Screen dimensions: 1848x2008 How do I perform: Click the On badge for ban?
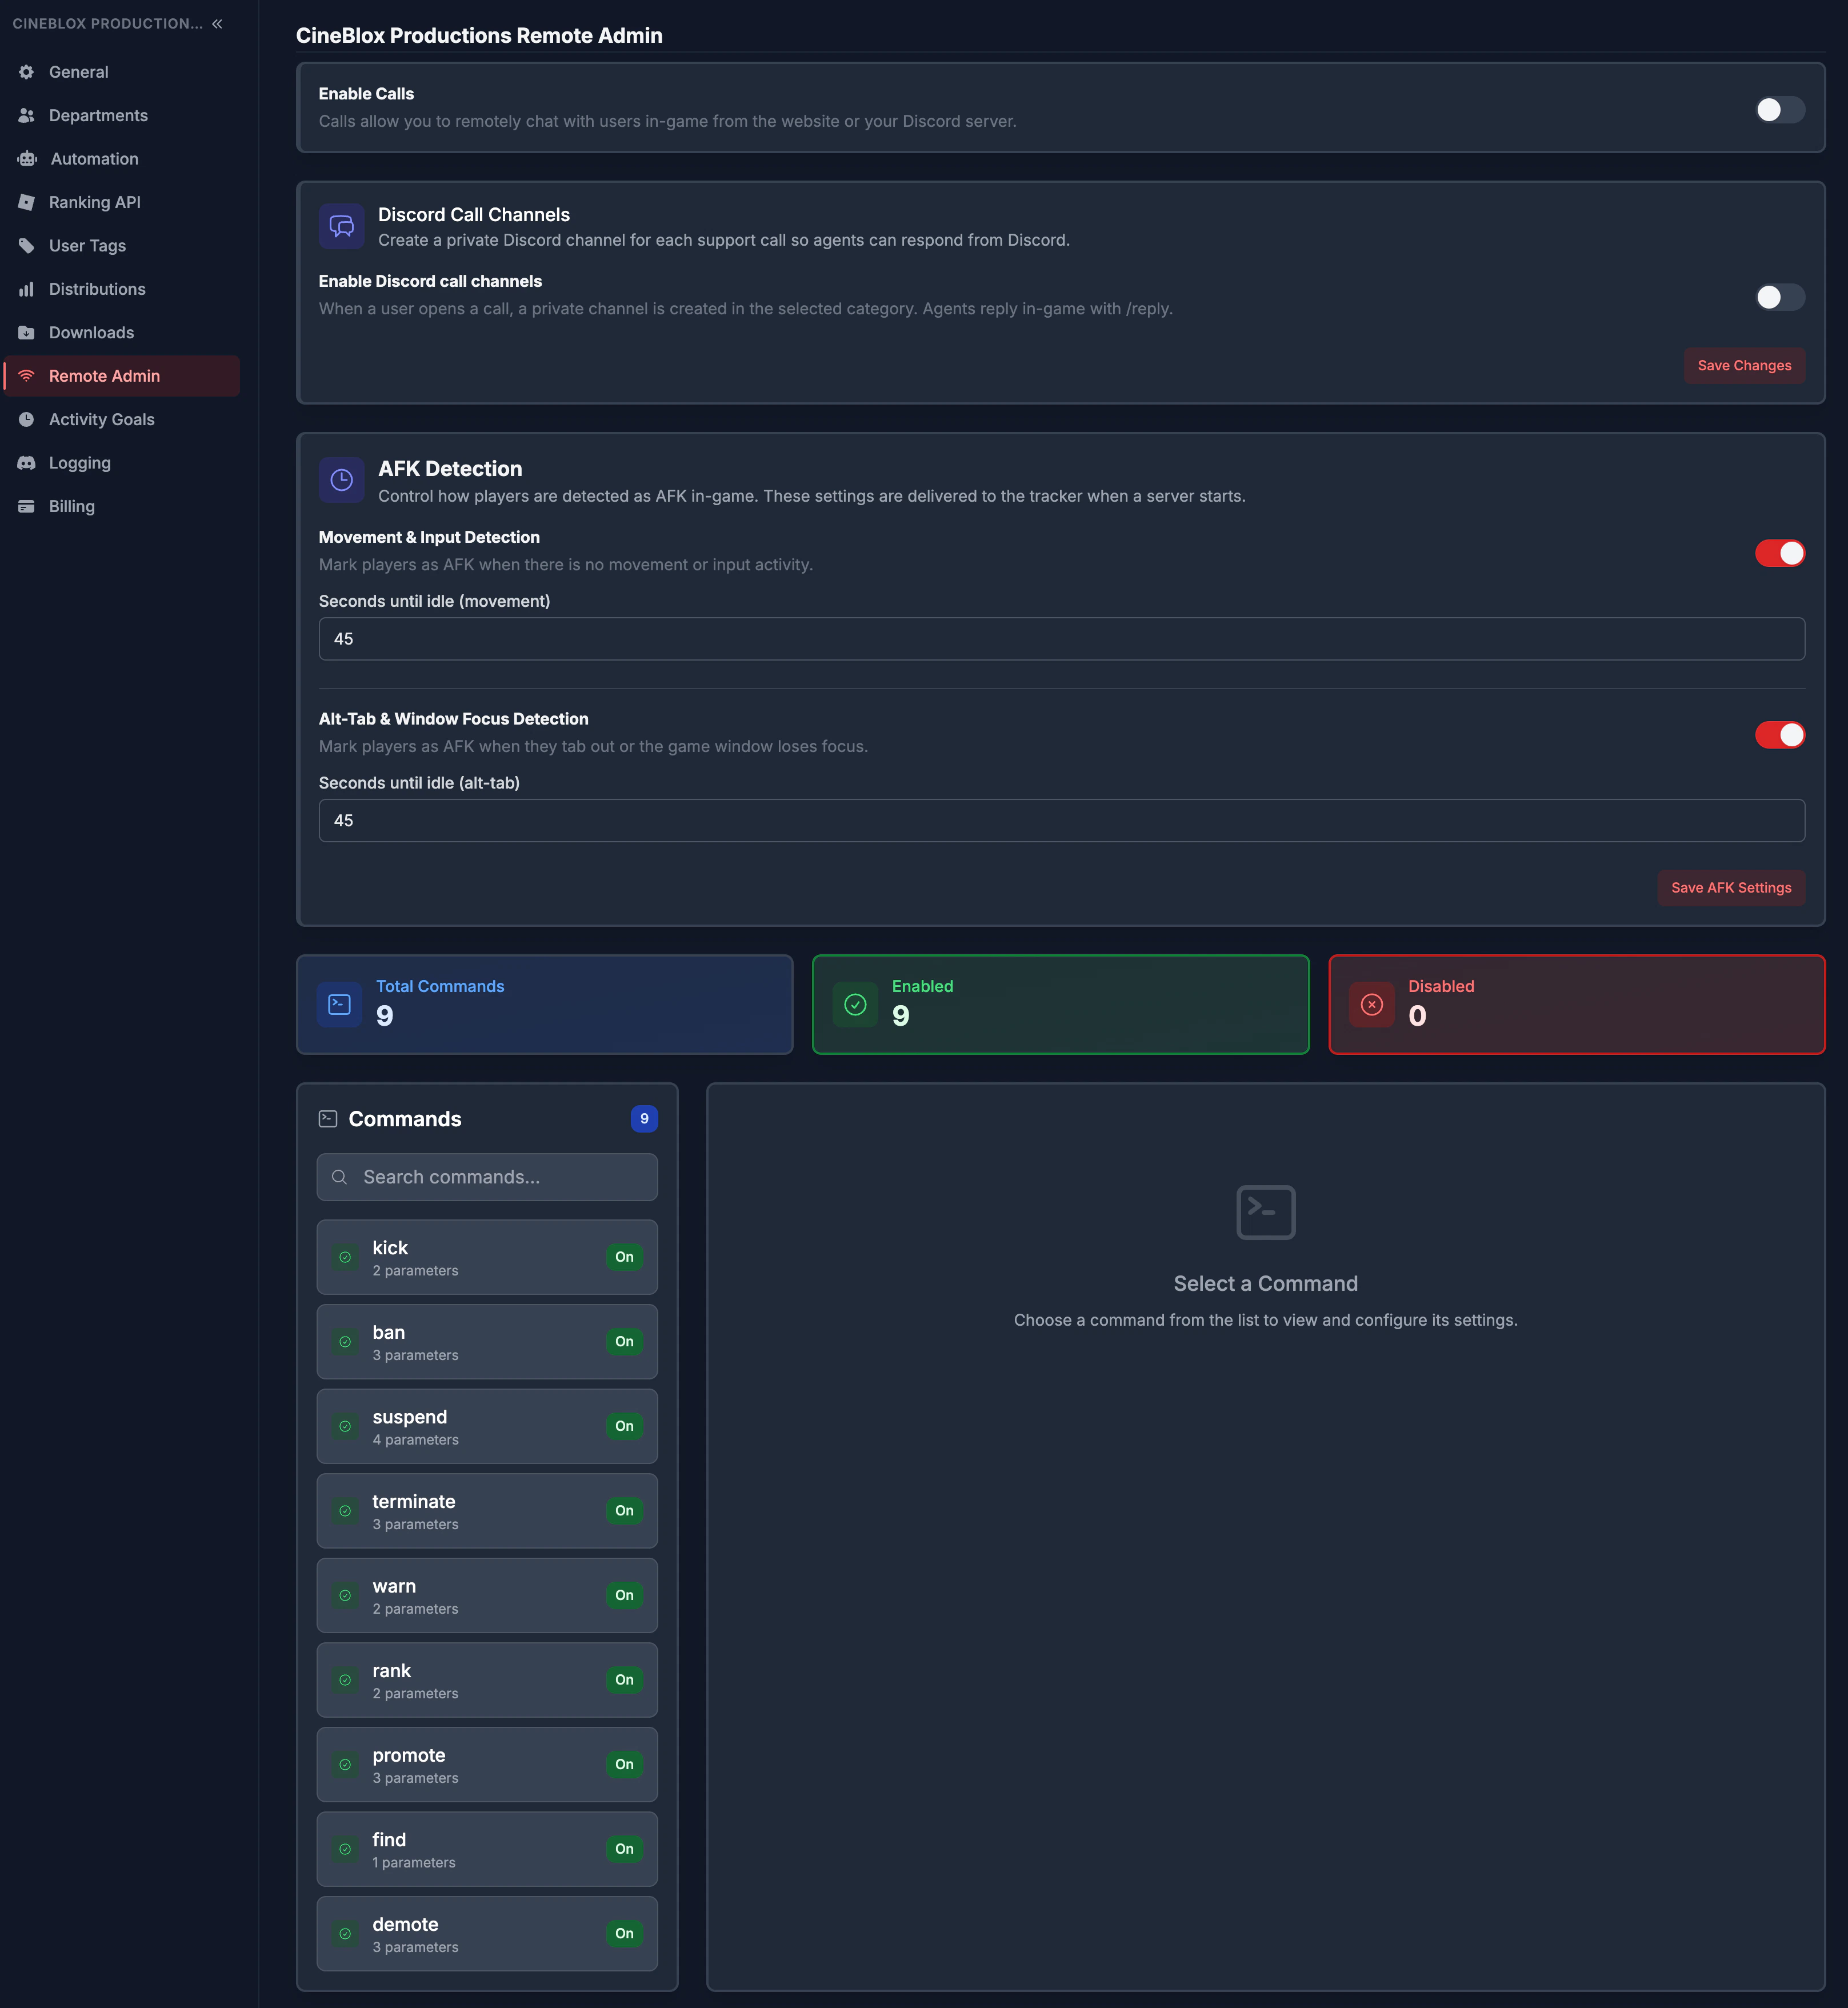624,1342
